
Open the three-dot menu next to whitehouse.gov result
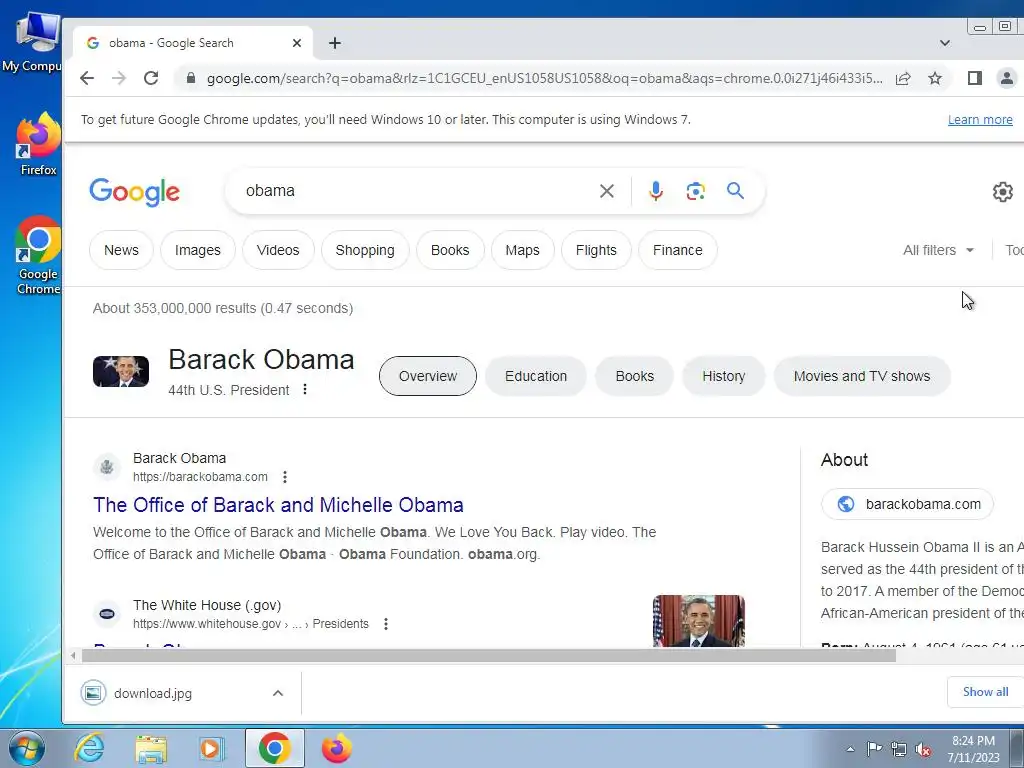[386, 624]
